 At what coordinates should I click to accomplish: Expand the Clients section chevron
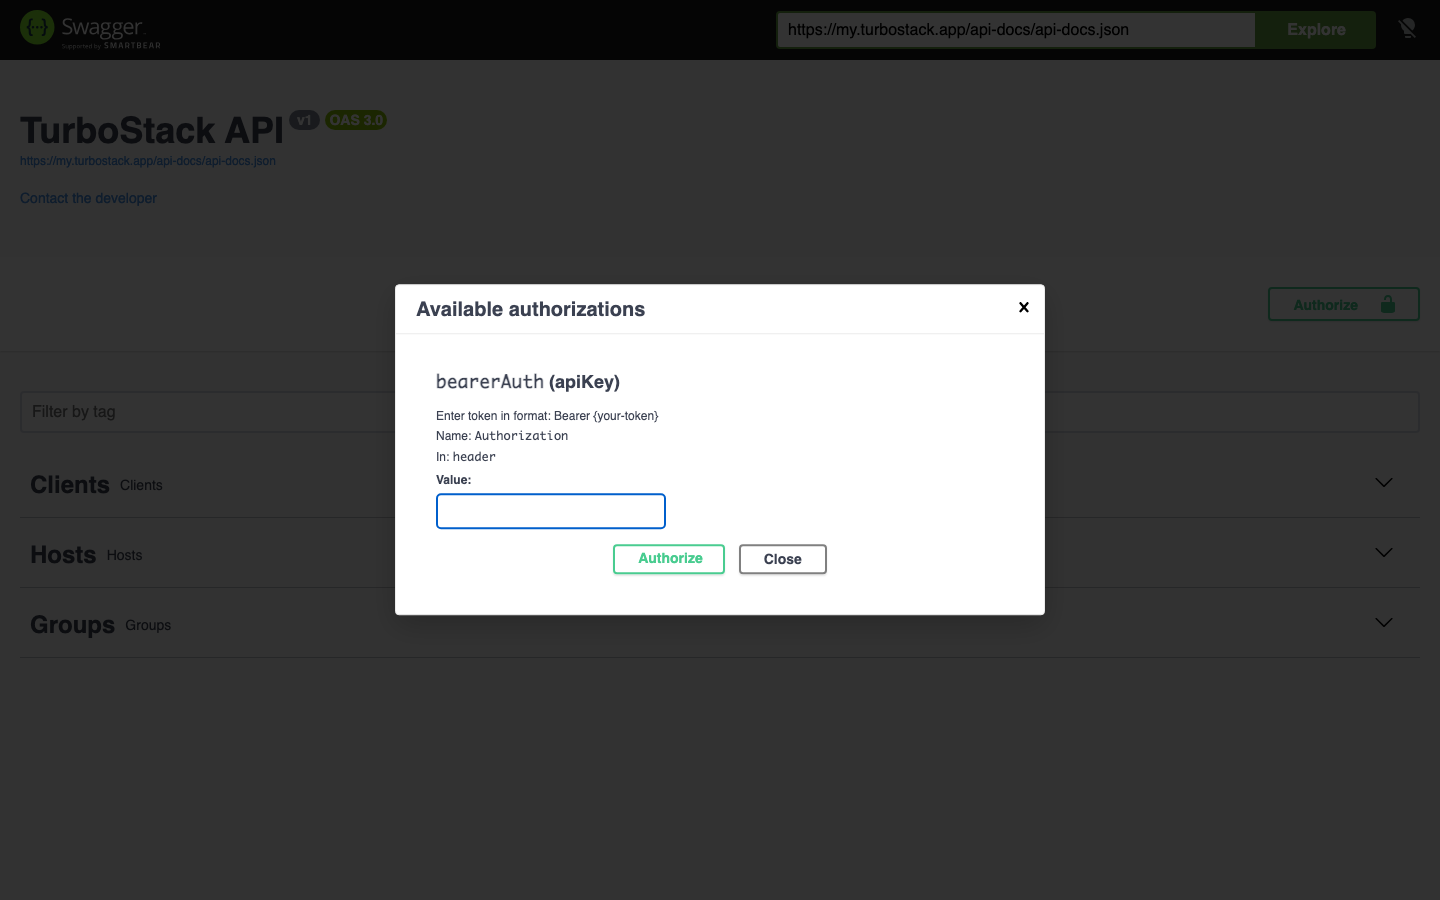point(1384,483)
